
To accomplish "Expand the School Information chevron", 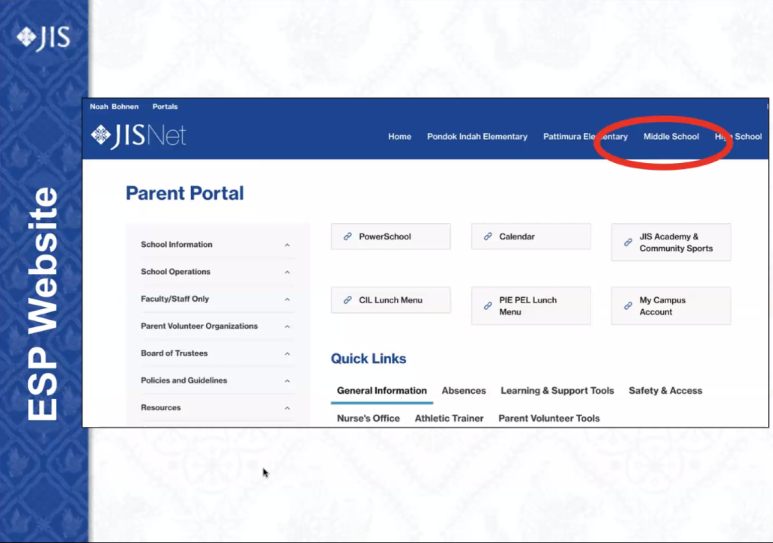I will point(287,245).
